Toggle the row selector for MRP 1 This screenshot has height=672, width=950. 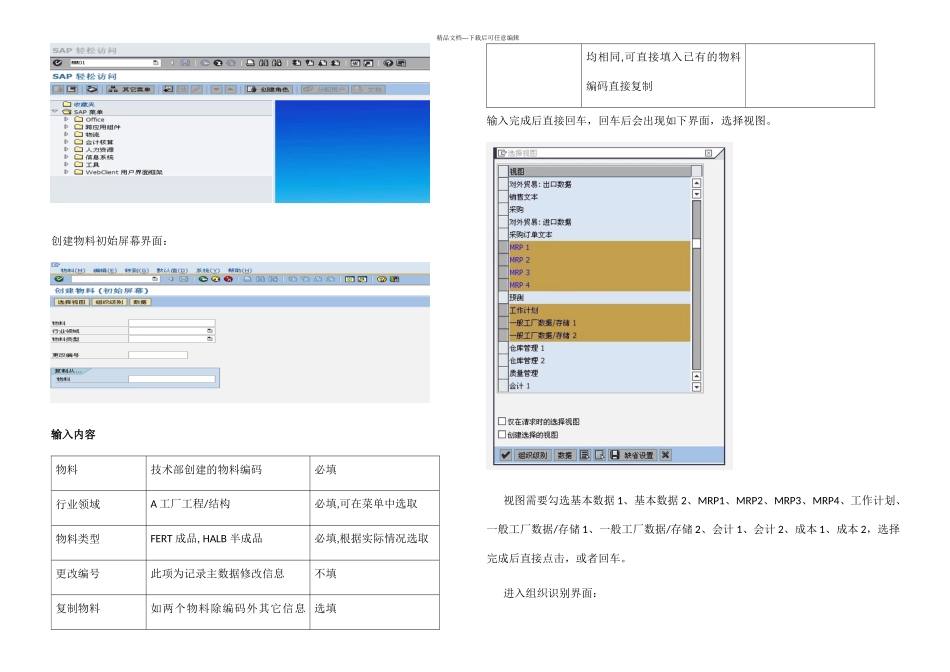point(503,247)
